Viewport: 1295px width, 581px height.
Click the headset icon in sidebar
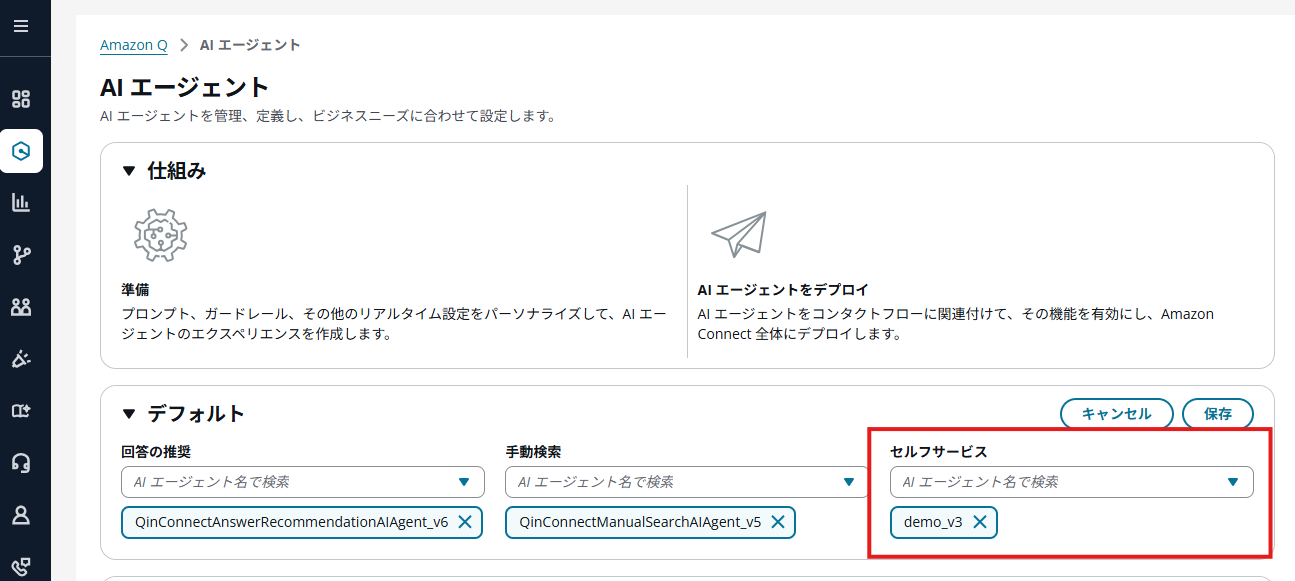[21, 463]
